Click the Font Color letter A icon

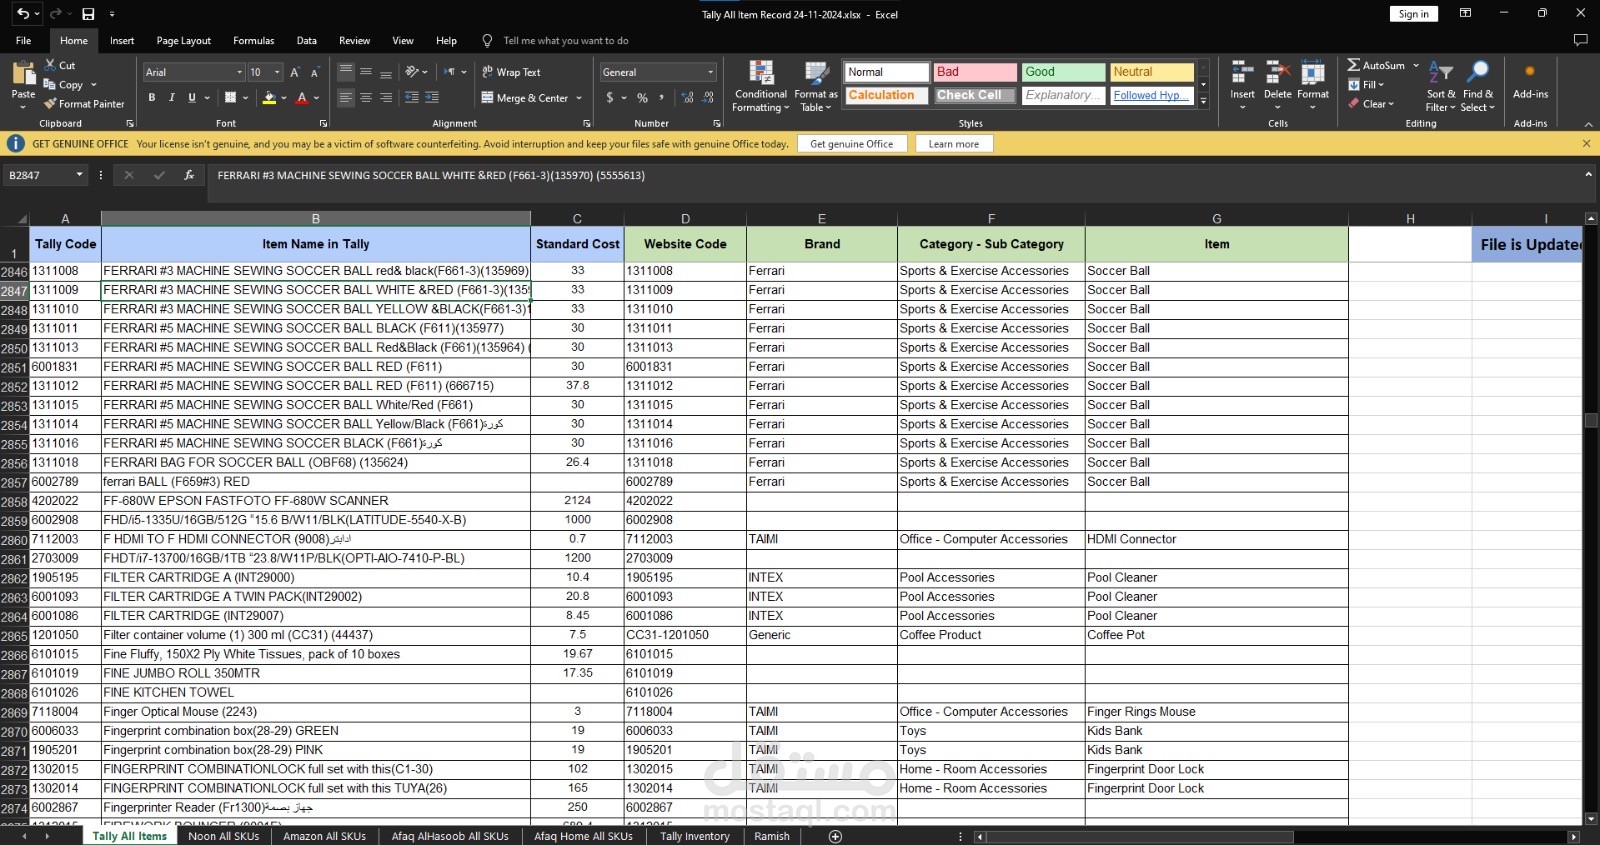[x=303, y=98]
